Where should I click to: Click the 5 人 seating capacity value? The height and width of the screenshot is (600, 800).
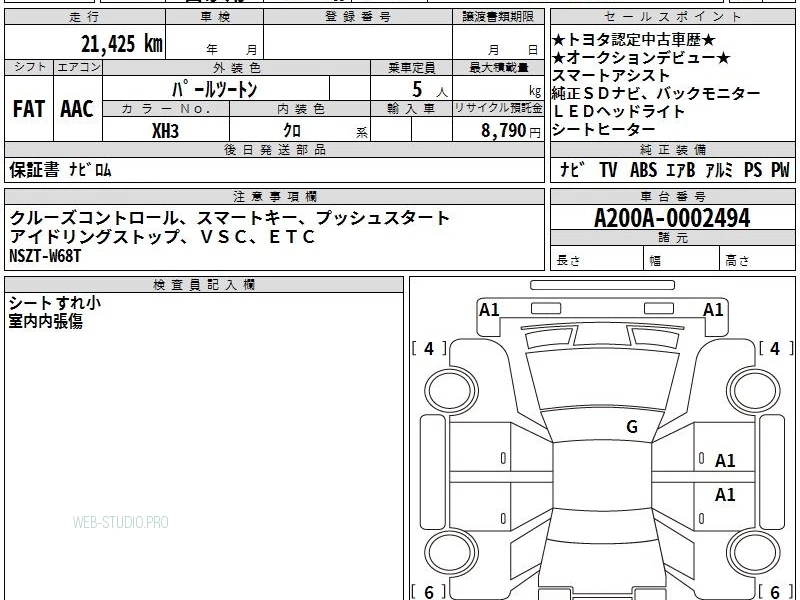pos(429,90)
